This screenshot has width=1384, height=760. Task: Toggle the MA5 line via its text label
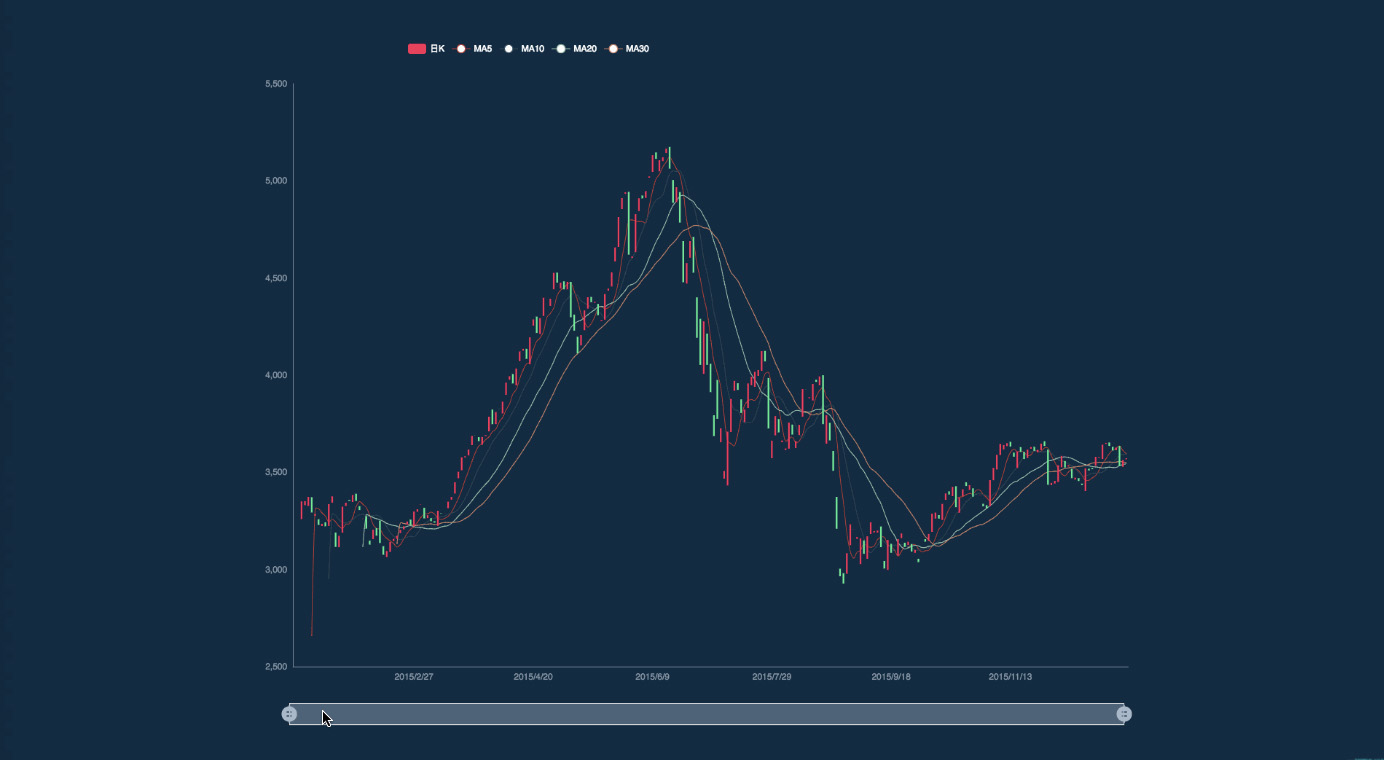coord(483,49)
